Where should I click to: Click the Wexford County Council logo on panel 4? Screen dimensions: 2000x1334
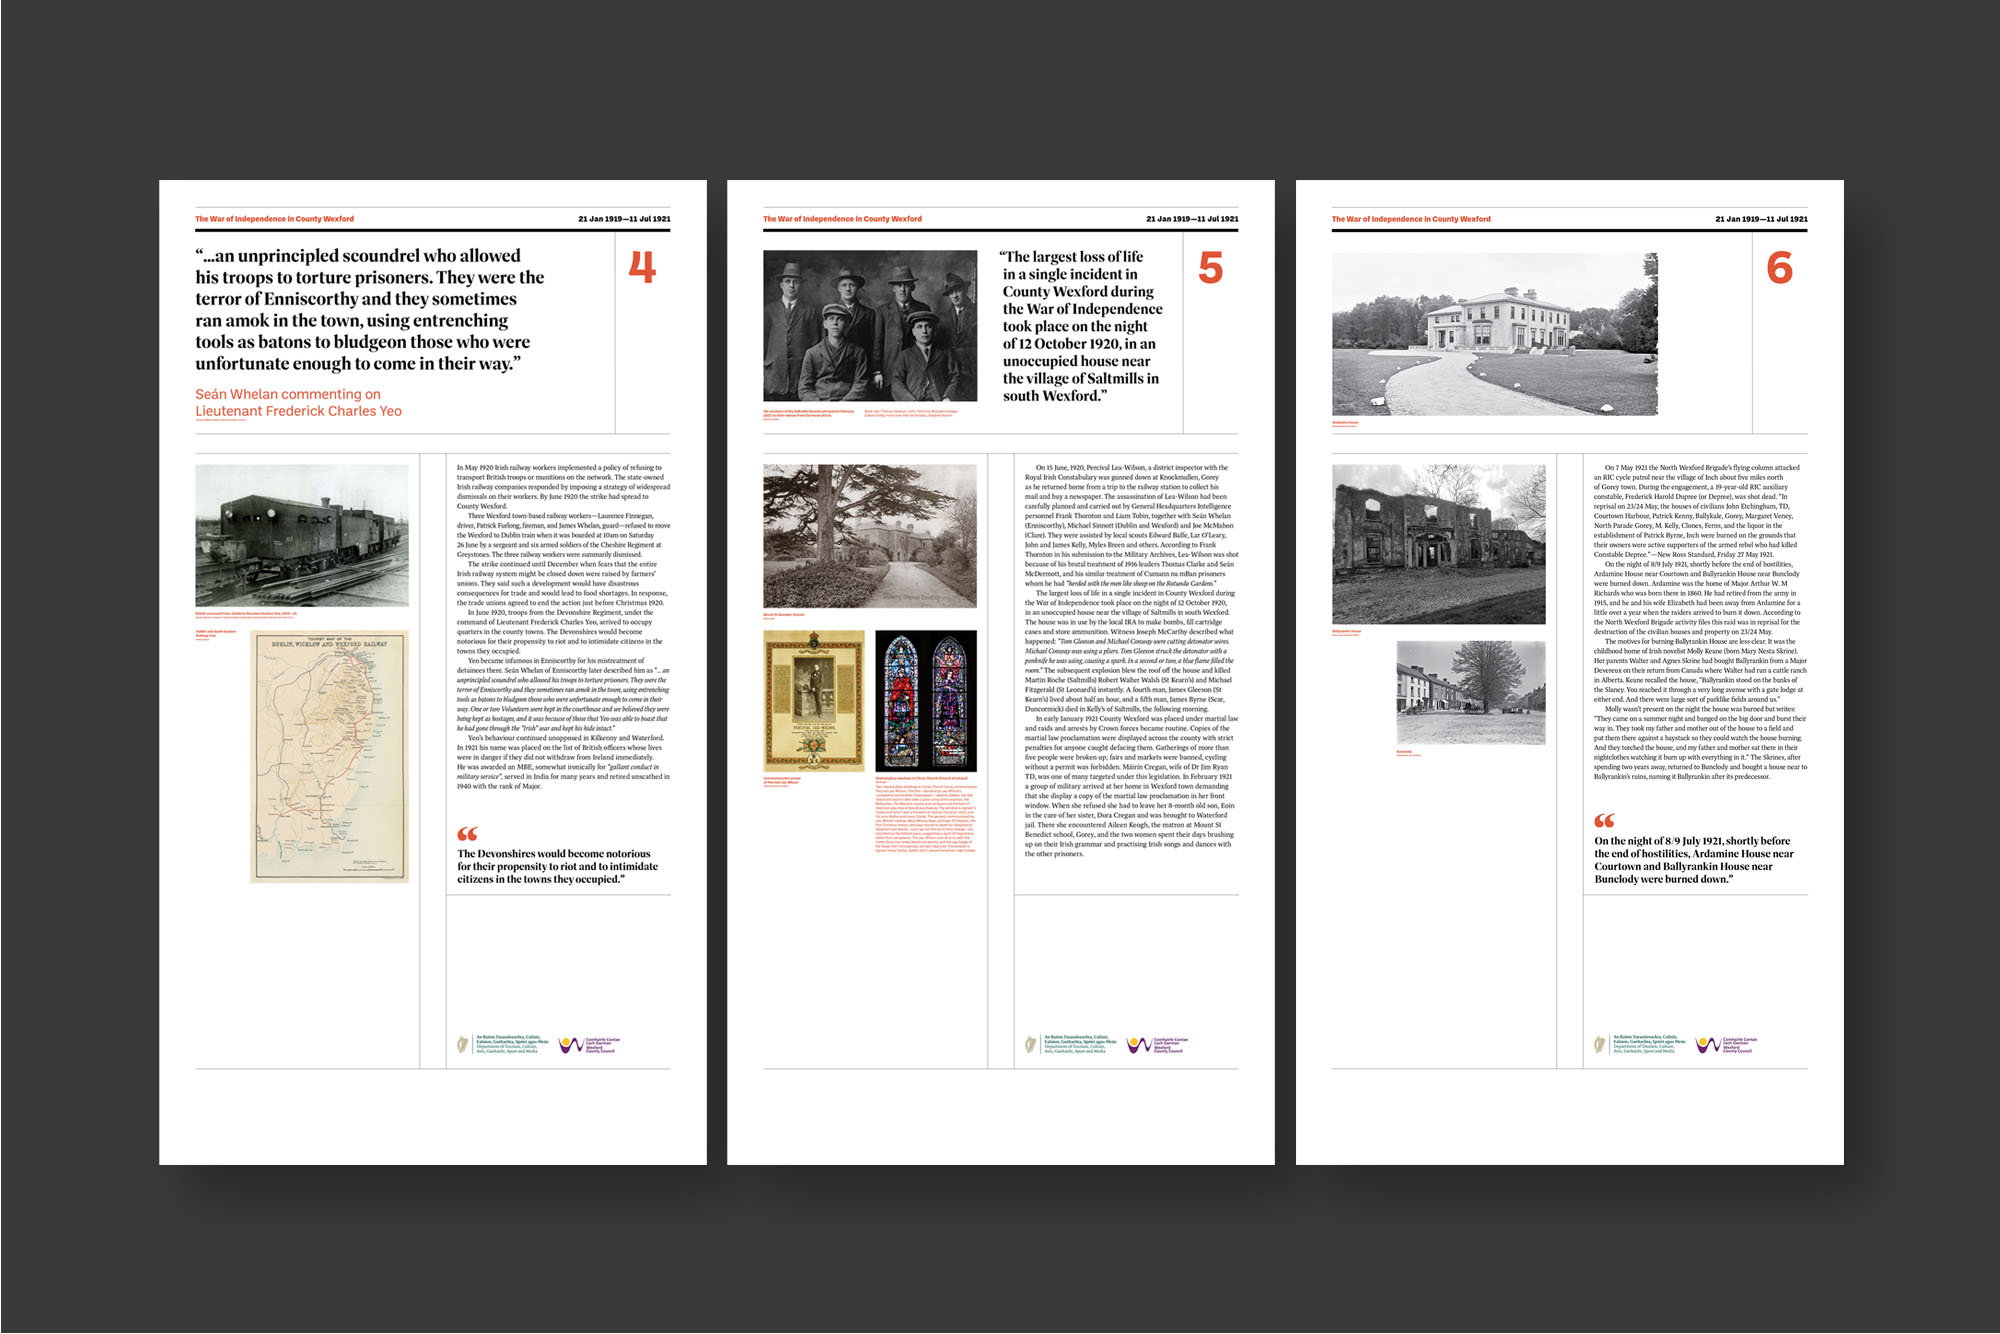click(x=571, y=1045)
